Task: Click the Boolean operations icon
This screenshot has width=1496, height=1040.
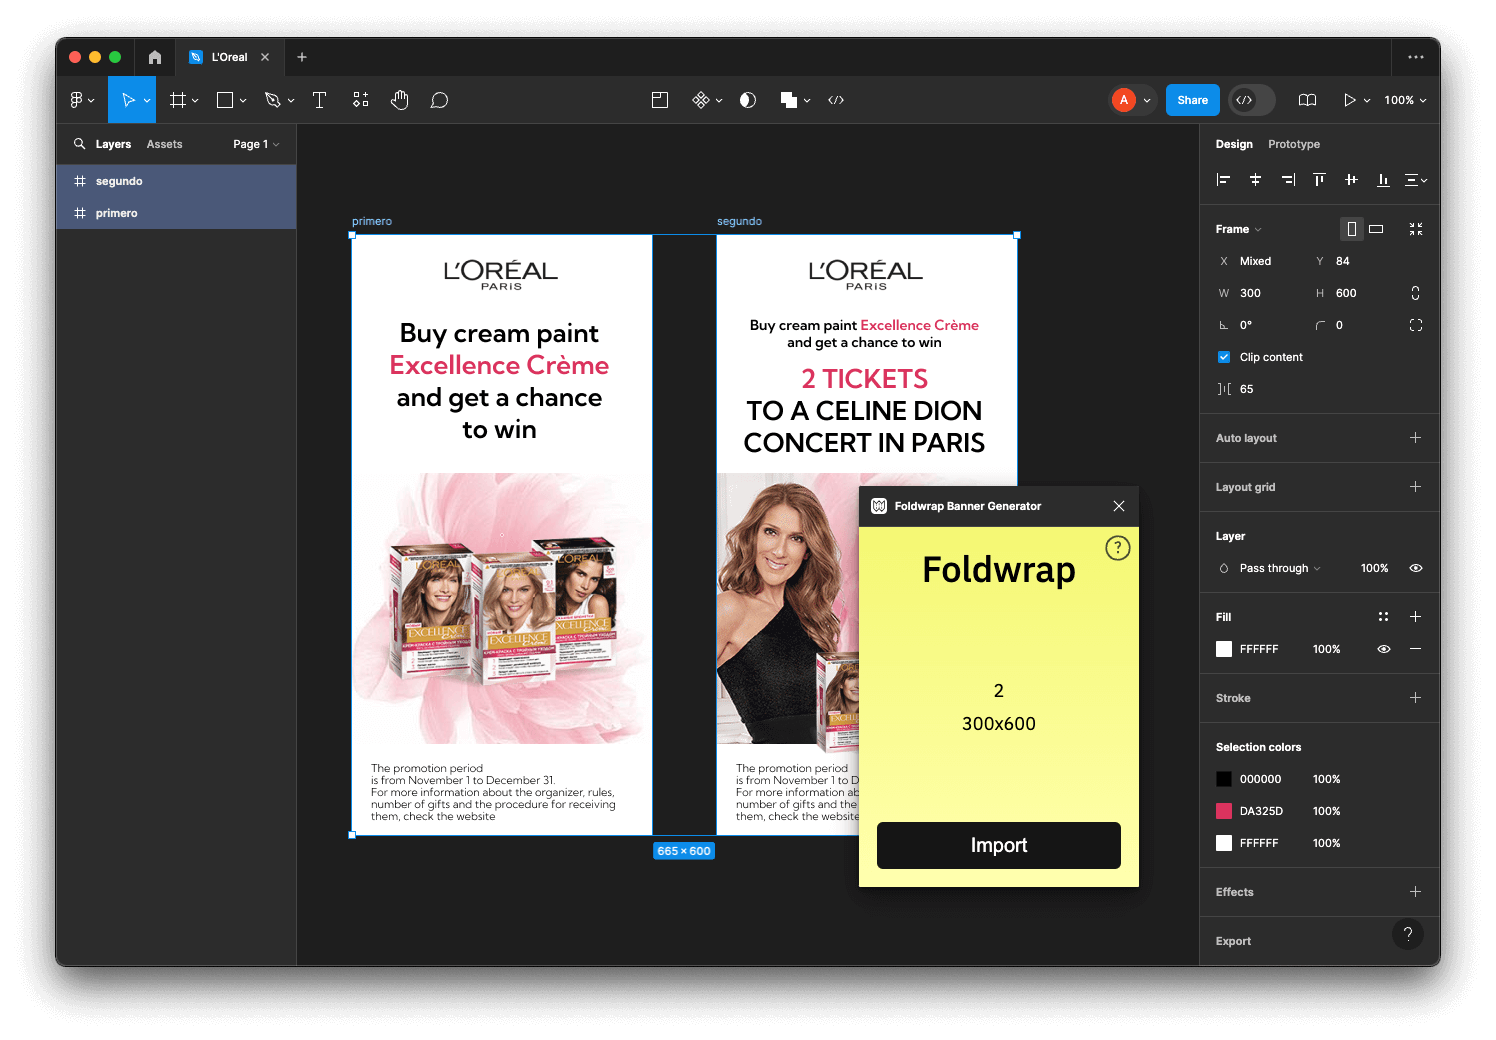Action: [x=789, y=100]
